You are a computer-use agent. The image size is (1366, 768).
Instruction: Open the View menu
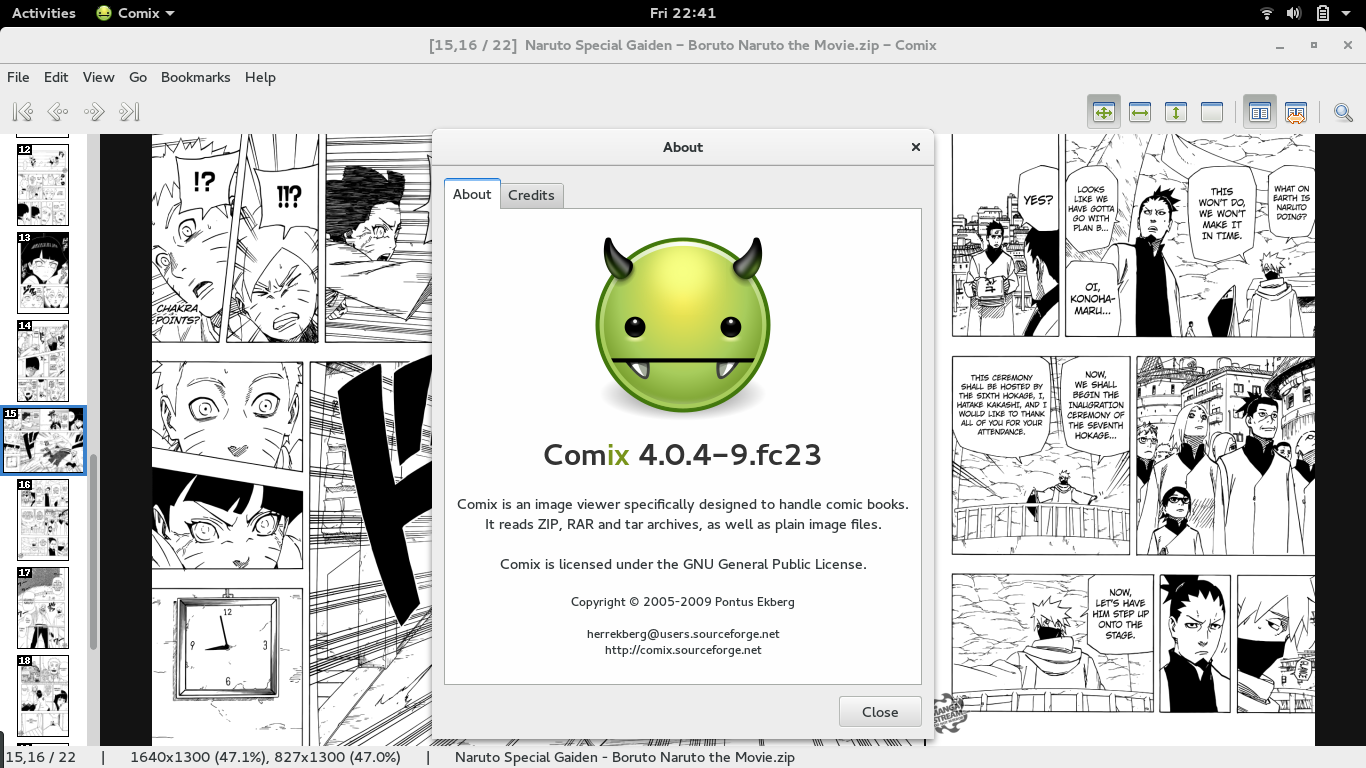click(x=98, y=77)
